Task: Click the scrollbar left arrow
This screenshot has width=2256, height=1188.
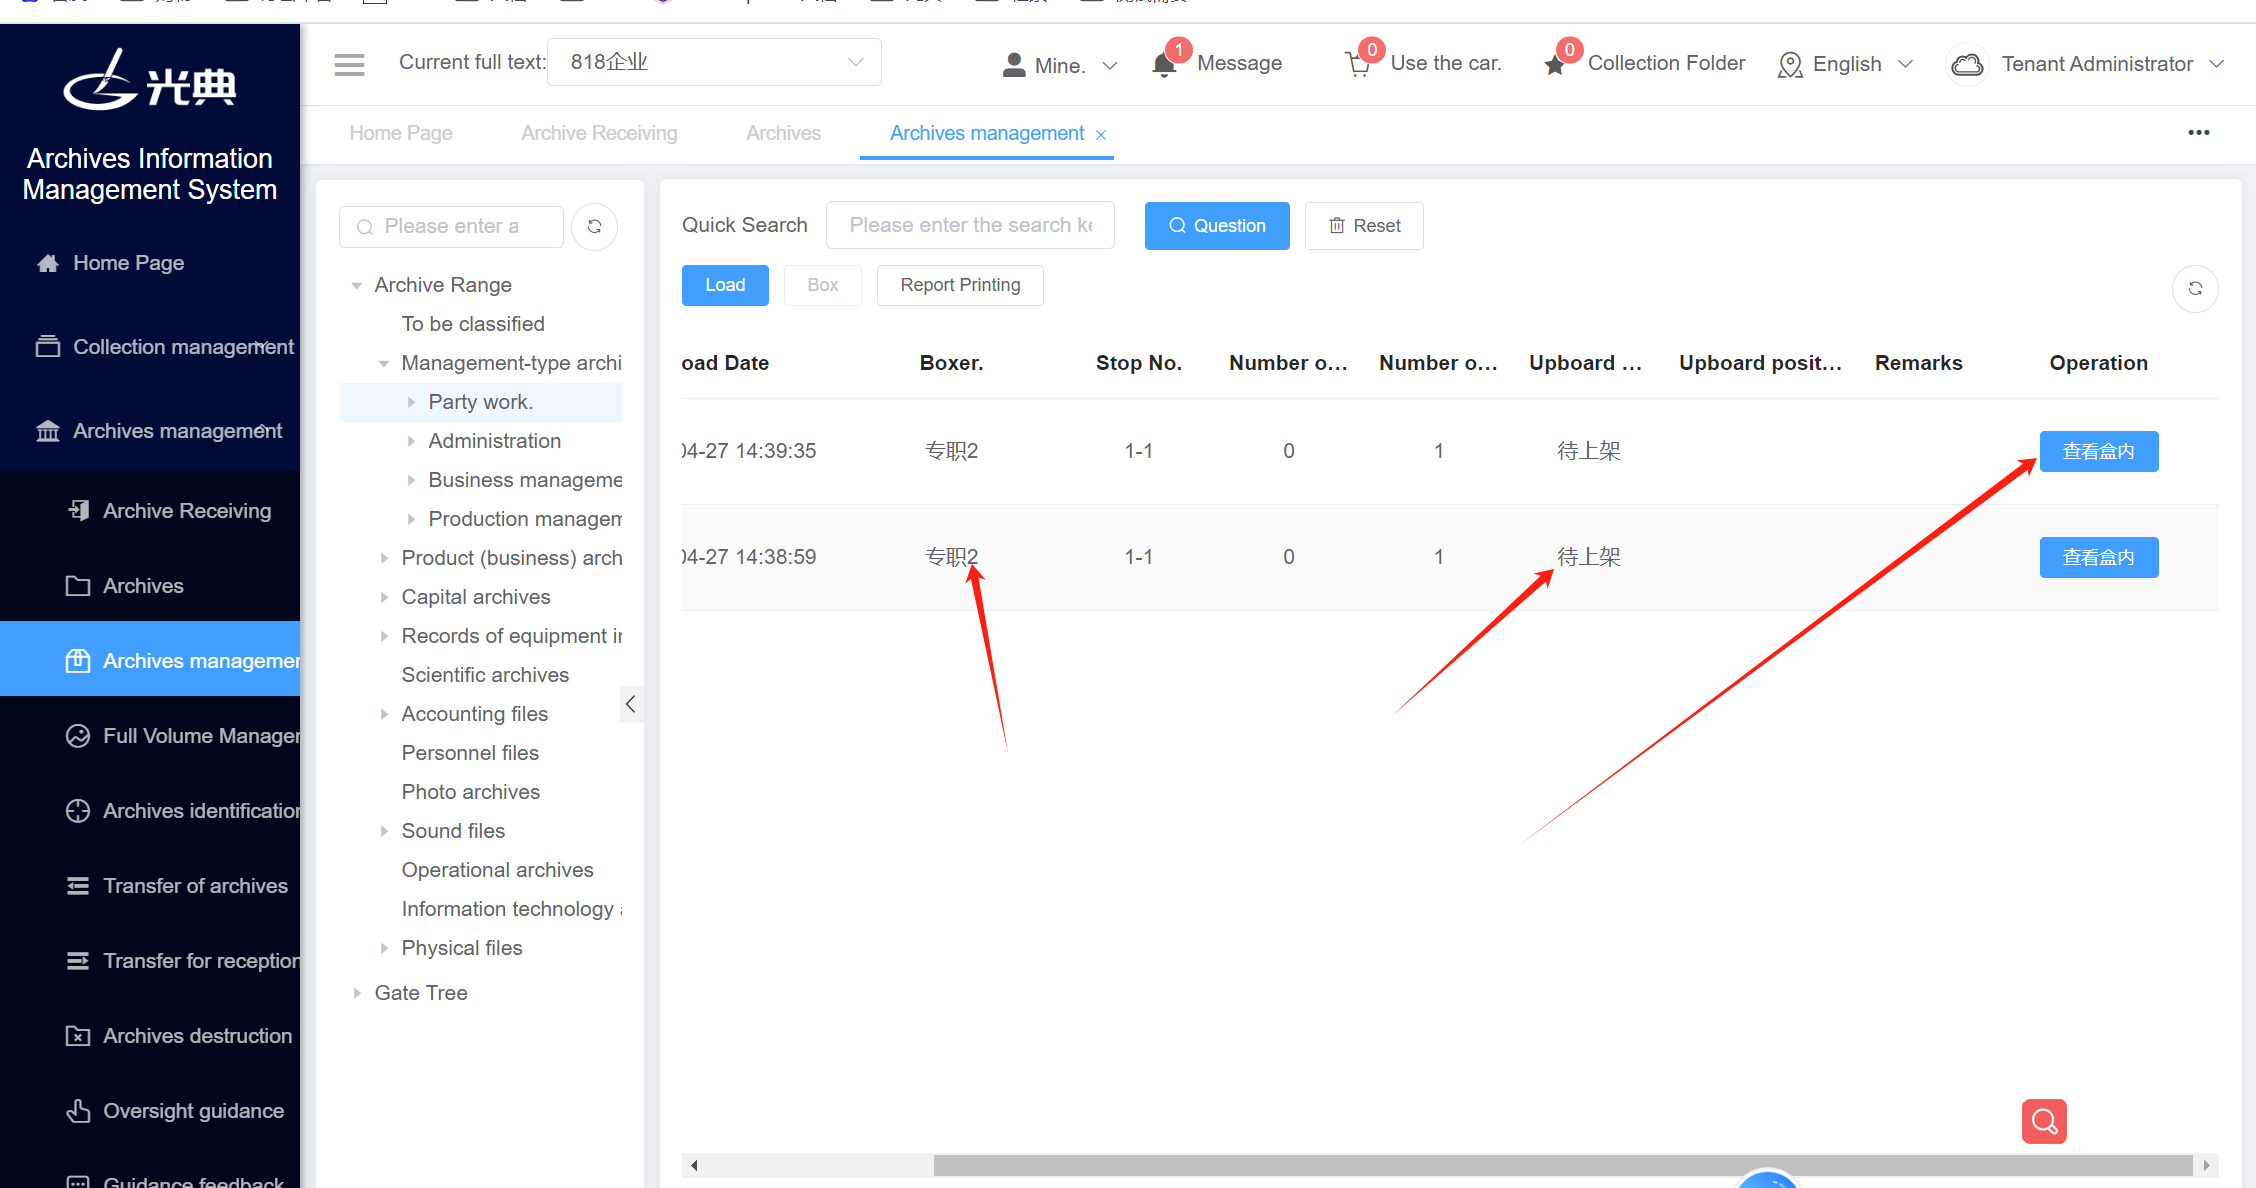Action: [x=694, y=1165]
